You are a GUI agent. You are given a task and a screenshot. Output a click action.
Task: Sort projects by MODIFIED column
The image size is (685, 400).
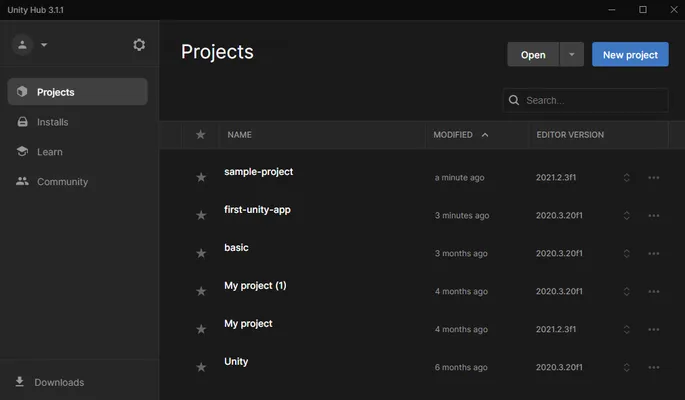coord(453,134)
